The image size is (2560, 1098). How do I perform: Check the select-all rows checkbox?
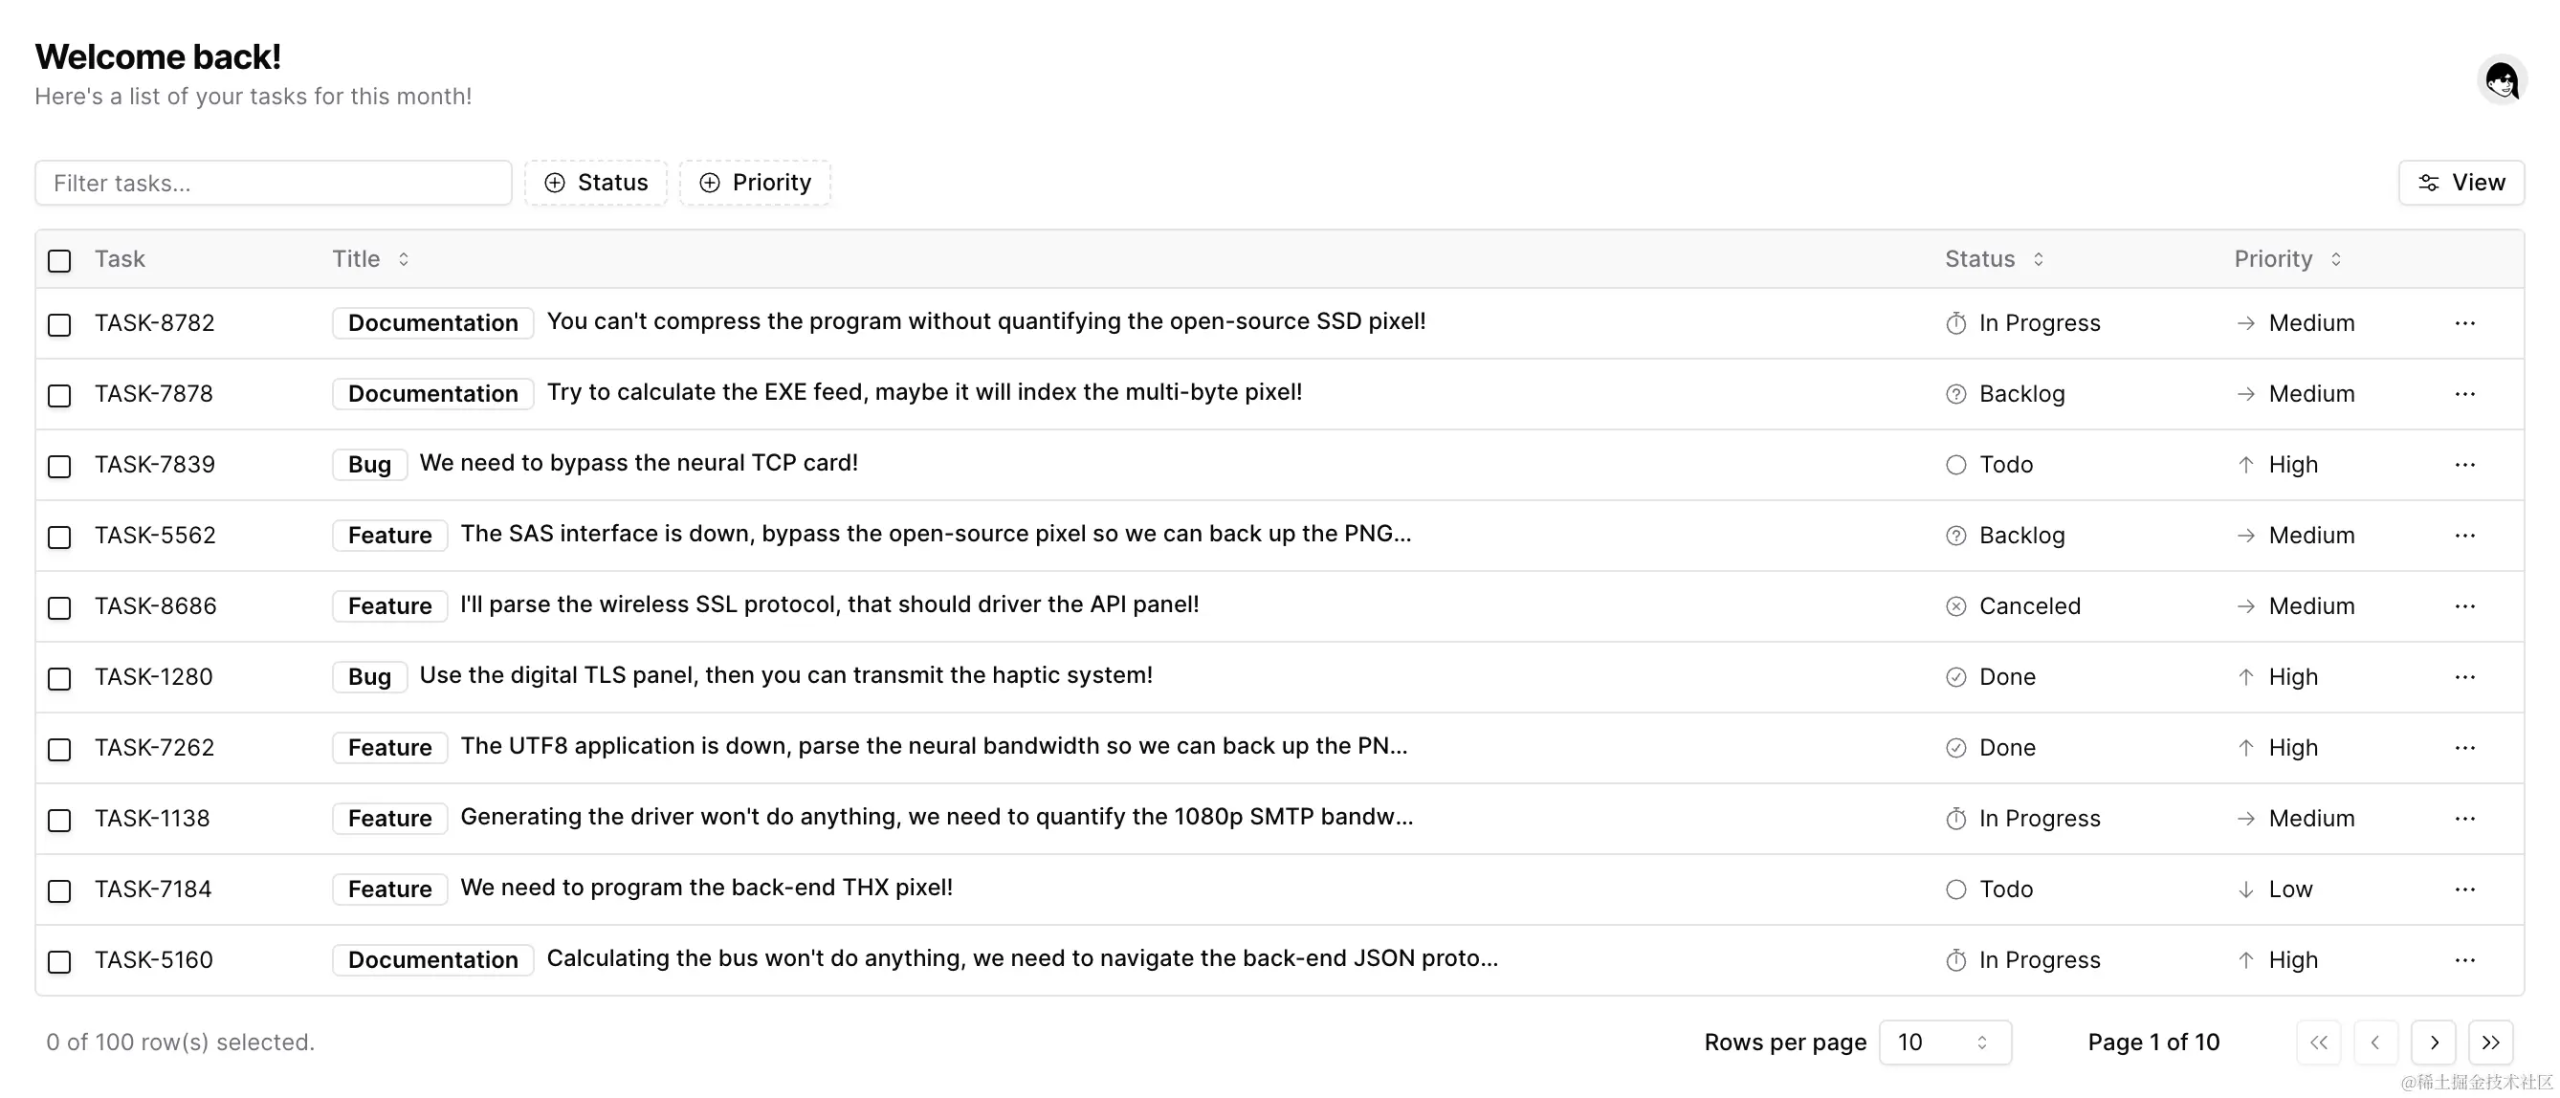point(60,261)
